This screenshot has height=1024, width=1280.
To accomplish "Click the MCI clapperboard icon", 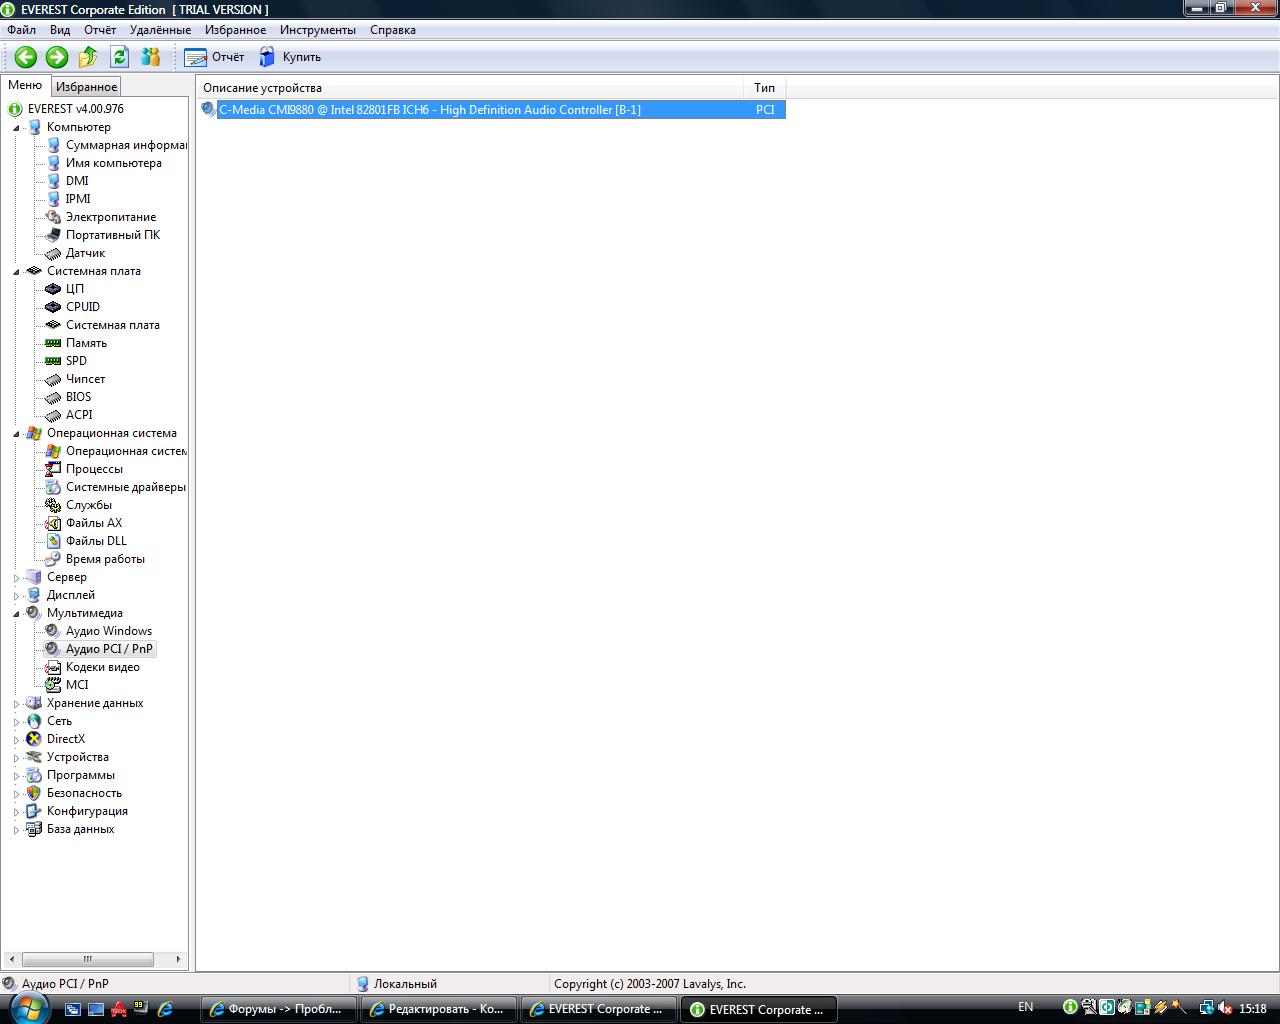I will [x=54, y=685].
